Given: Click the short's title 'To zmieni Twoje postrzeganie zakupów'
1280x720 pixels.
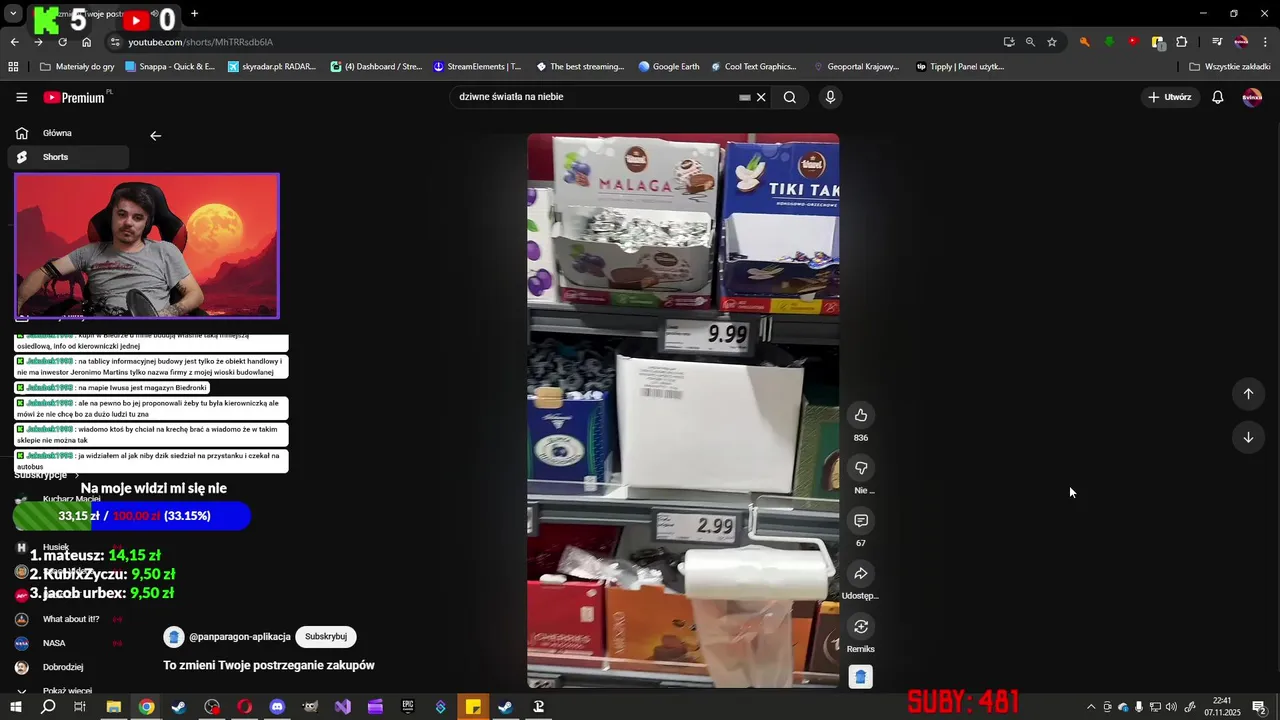Looking at the screenshot, I should 269,665.
